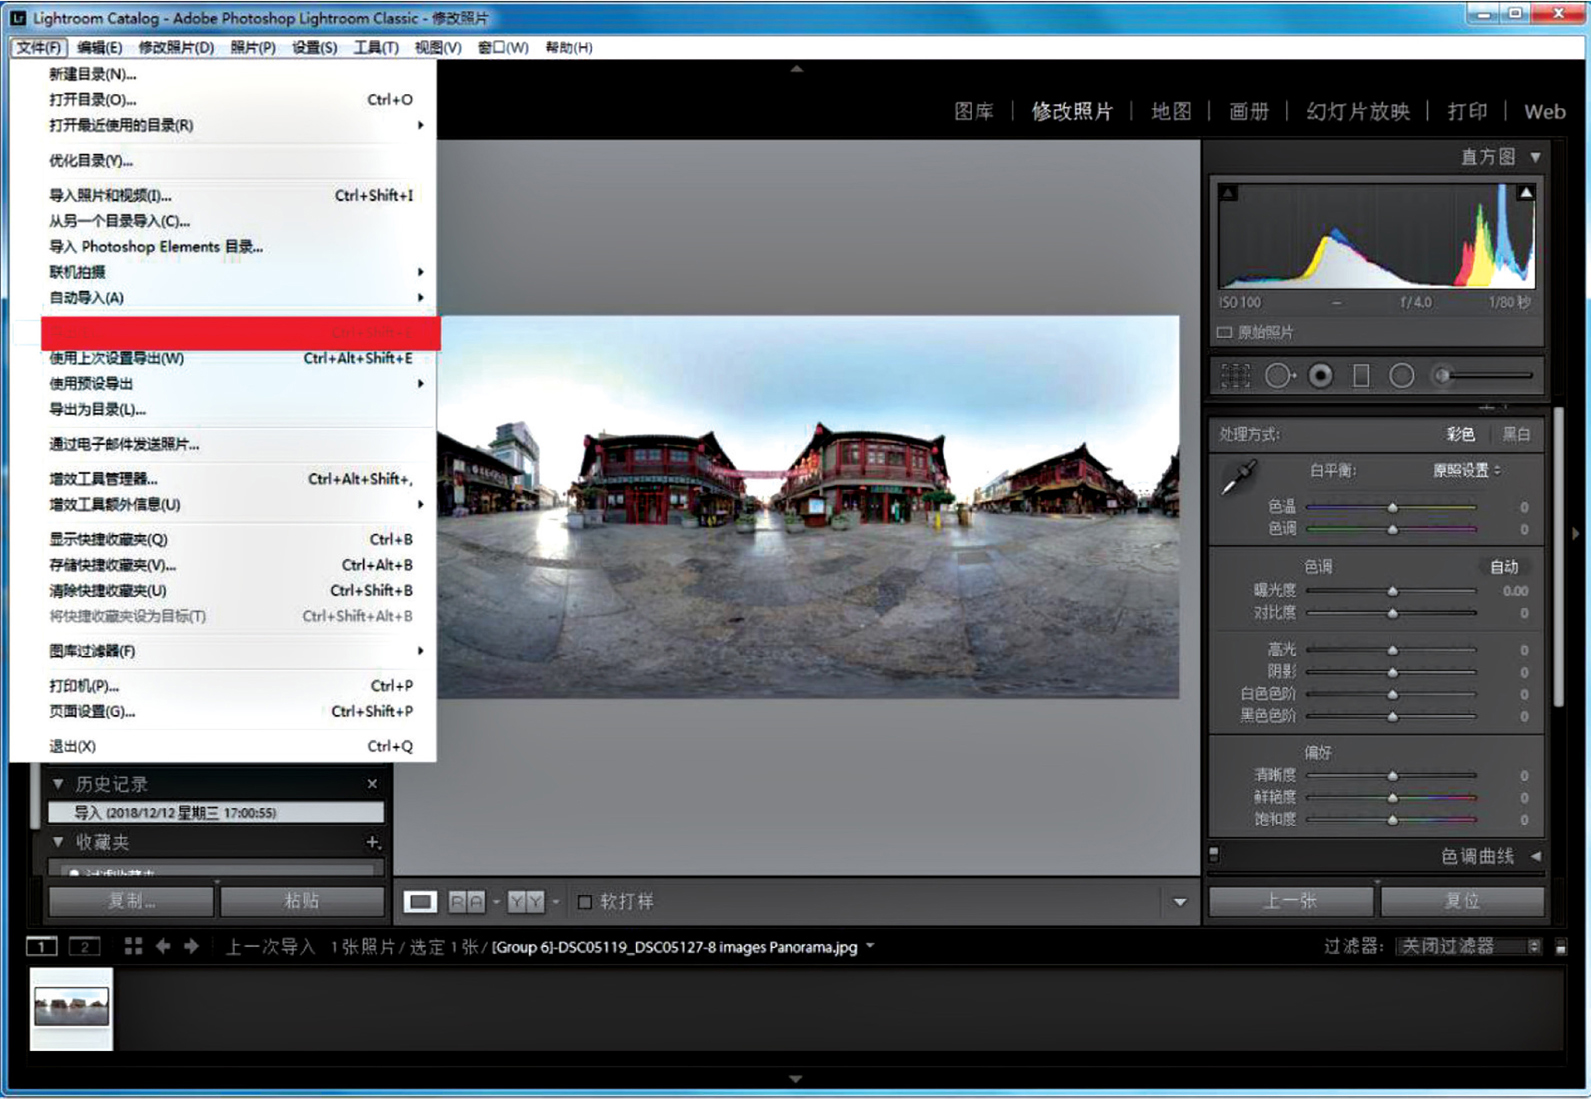
Task: Activate the spot removal tool
Action: (x=1278, y=376)
